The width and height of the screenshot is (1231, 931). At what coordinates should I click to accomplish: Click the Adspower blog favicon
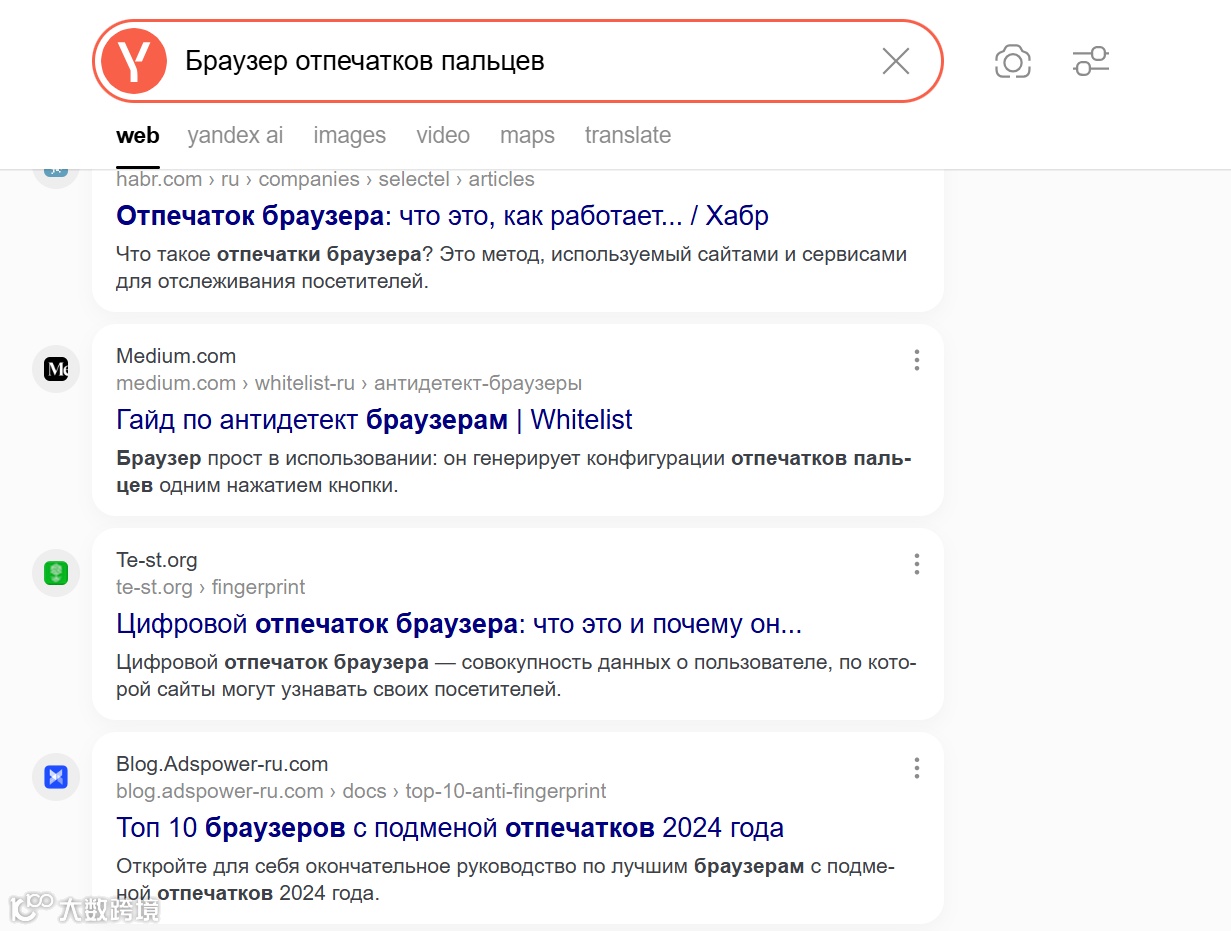(x=56, y=777)
